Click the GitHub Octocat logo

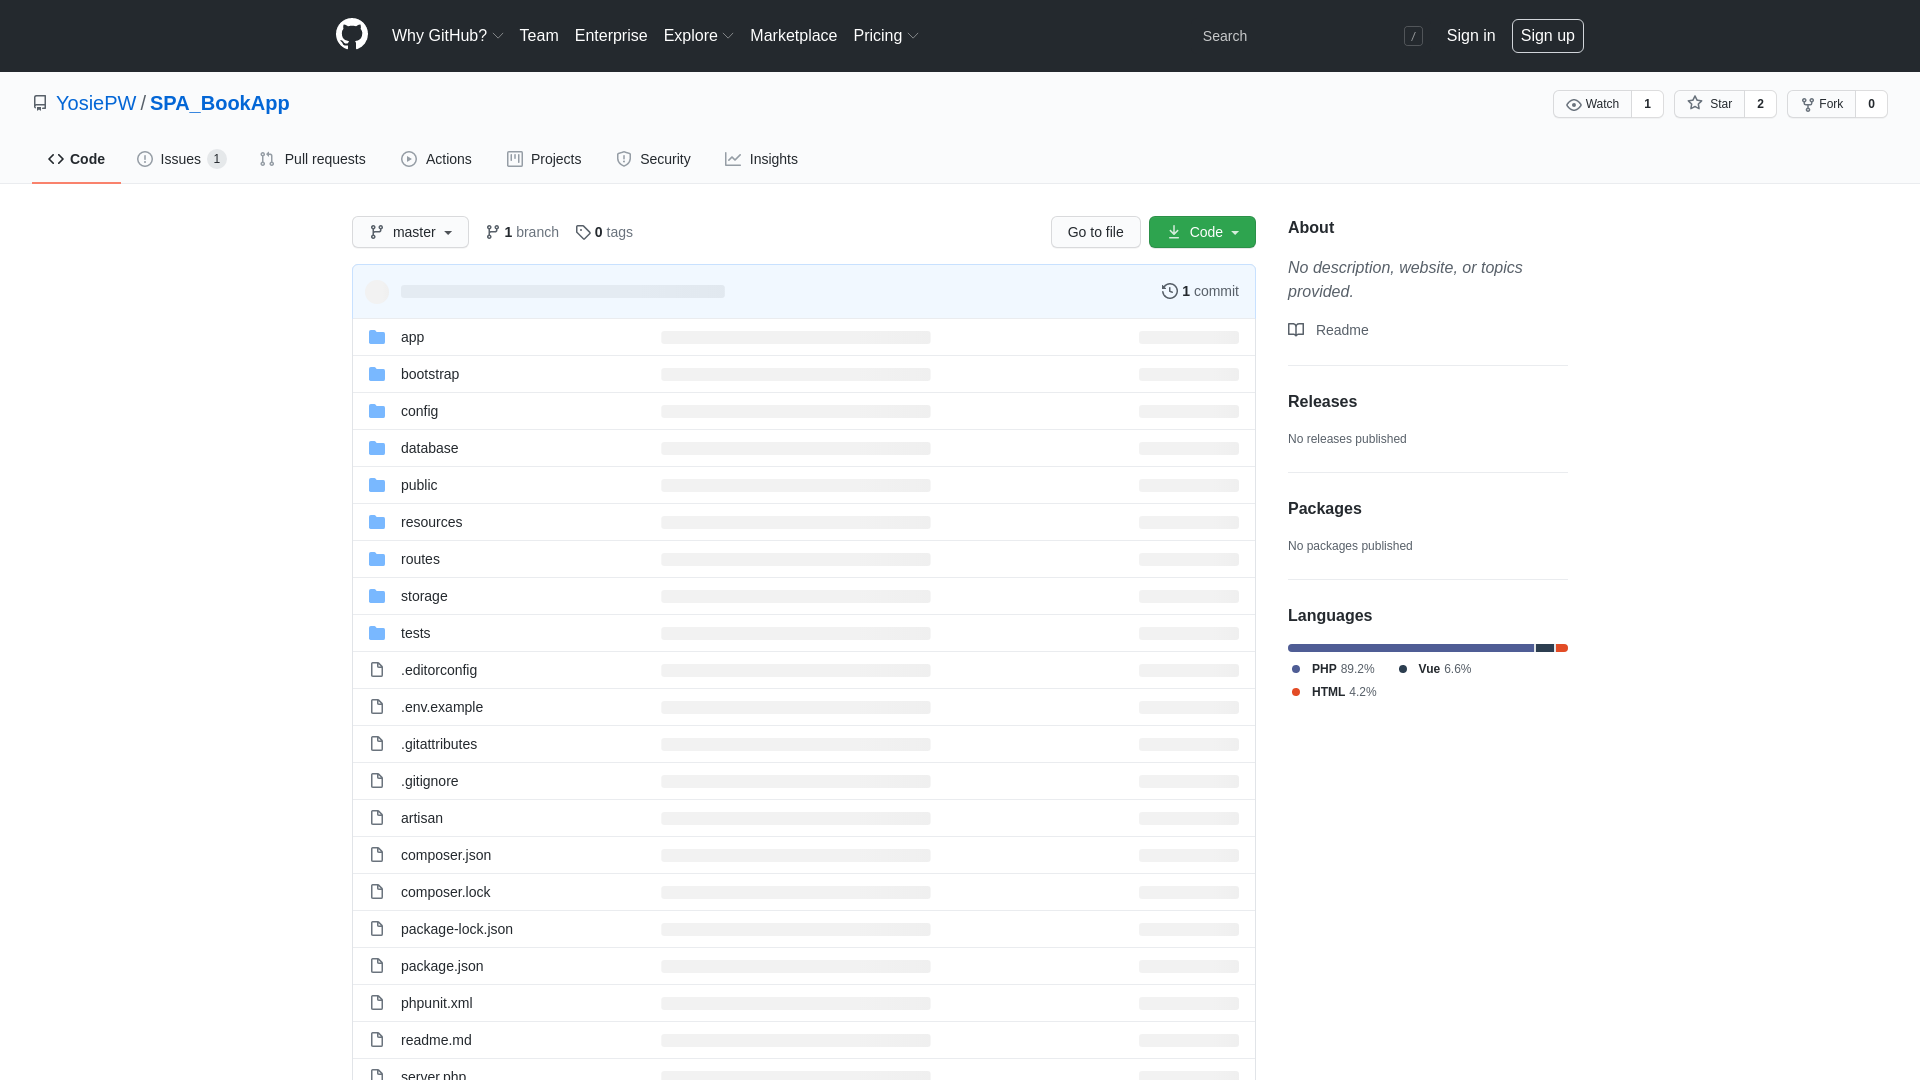[351, 35]
